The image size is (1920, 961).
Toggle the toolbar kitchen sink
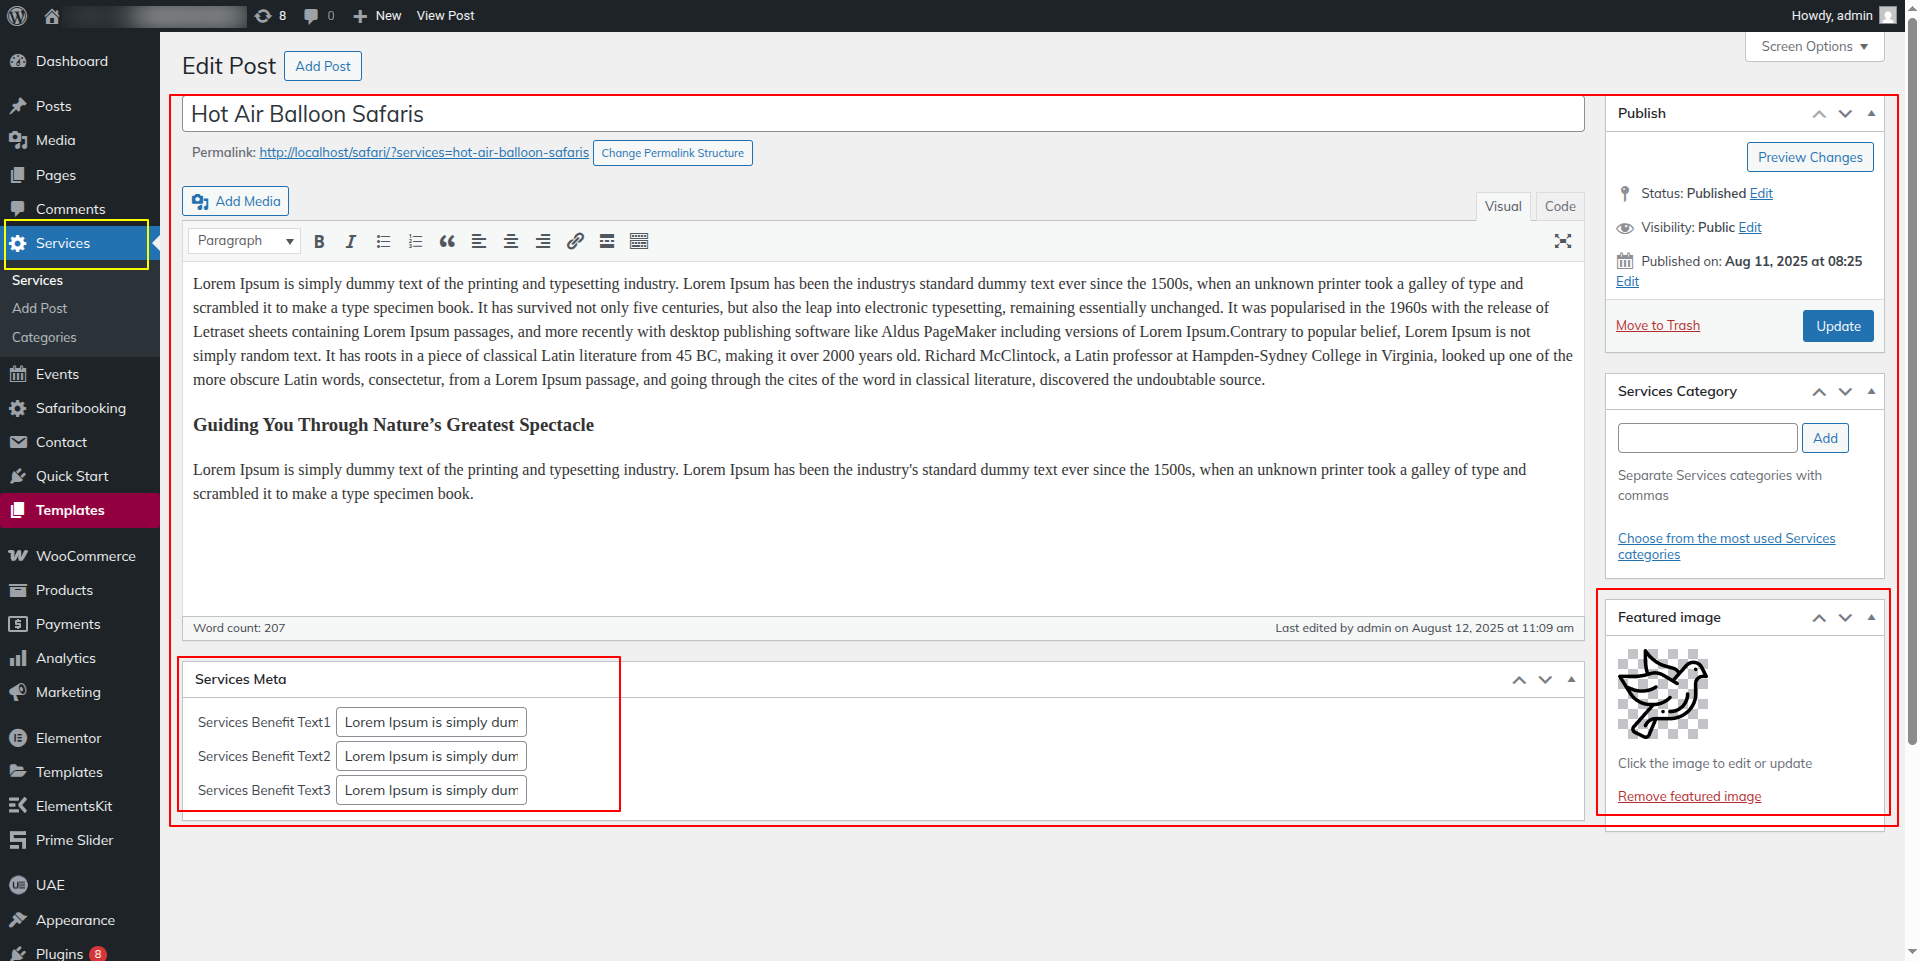pyautogui.click(x=639, y=242)
